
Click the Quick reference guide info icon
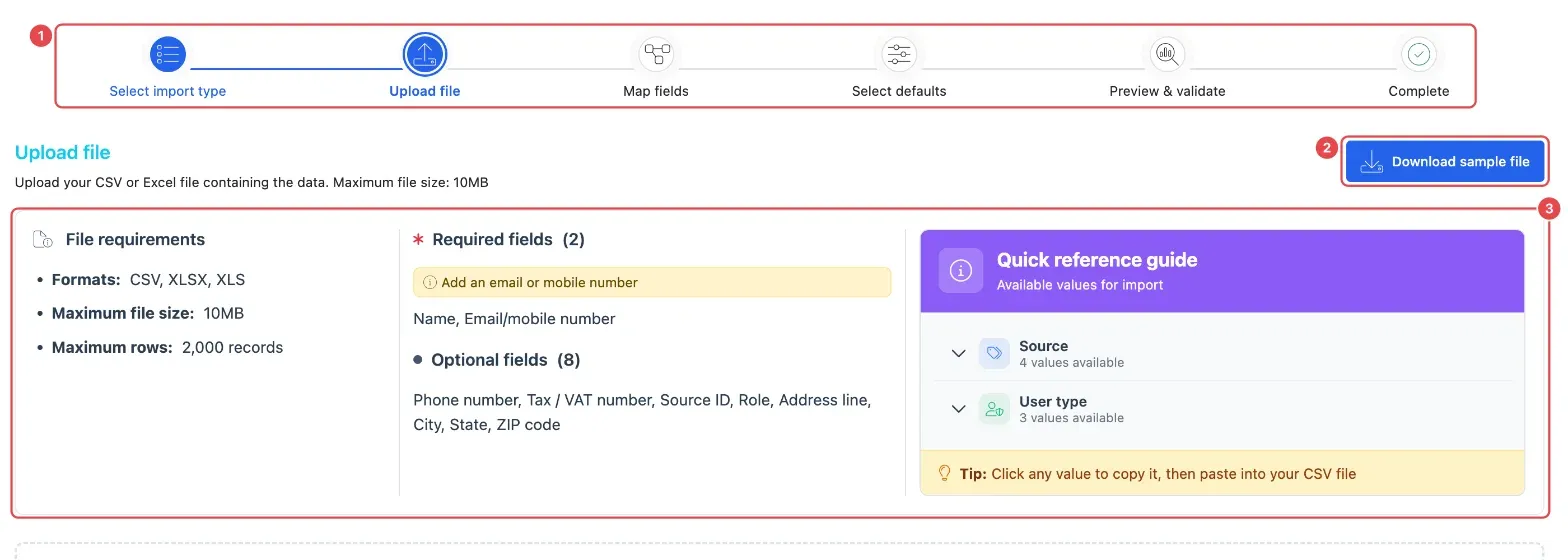pyautogui.click(x=960, y=270)
